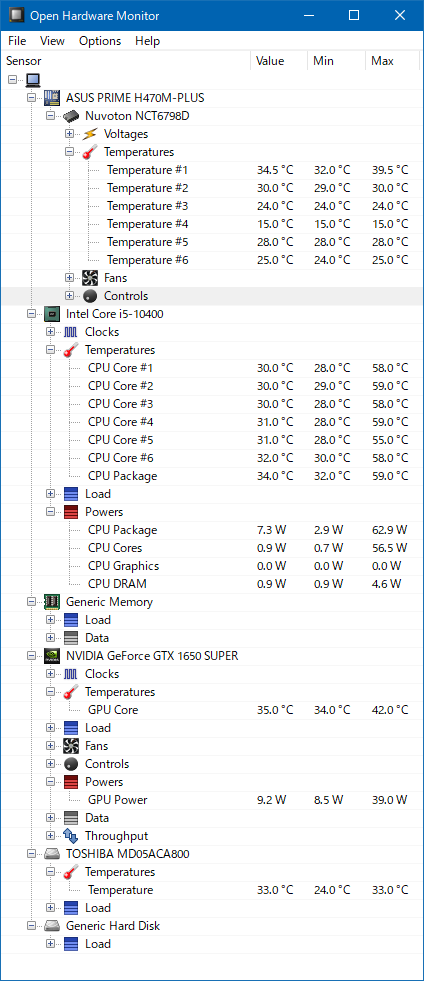This screenshot has height=981, width=424.
Task: Expand the Fans node under Nuvoton
Action: pyautogui.click(x=69, y=278)
